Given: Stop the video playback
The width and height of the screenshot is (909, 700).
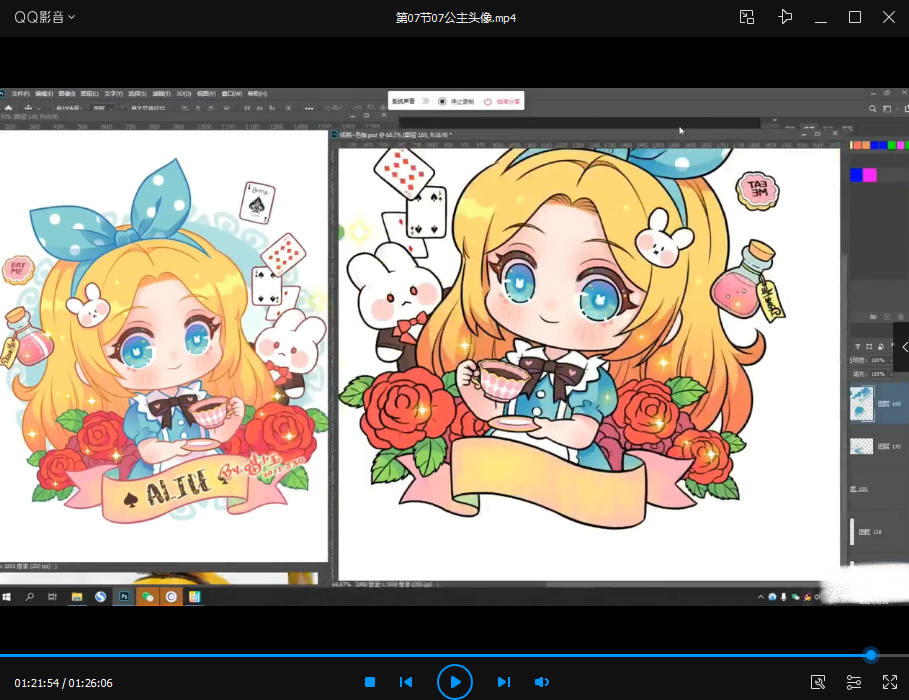Looking at the screenshot, I should [370, 682].
